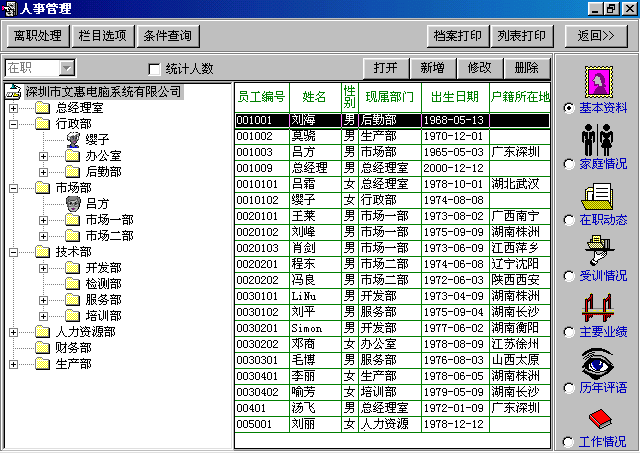Click the face avatar icon beside 吕方
The height and width of the screenshot is (453, 640).
(x=73, y=203)
